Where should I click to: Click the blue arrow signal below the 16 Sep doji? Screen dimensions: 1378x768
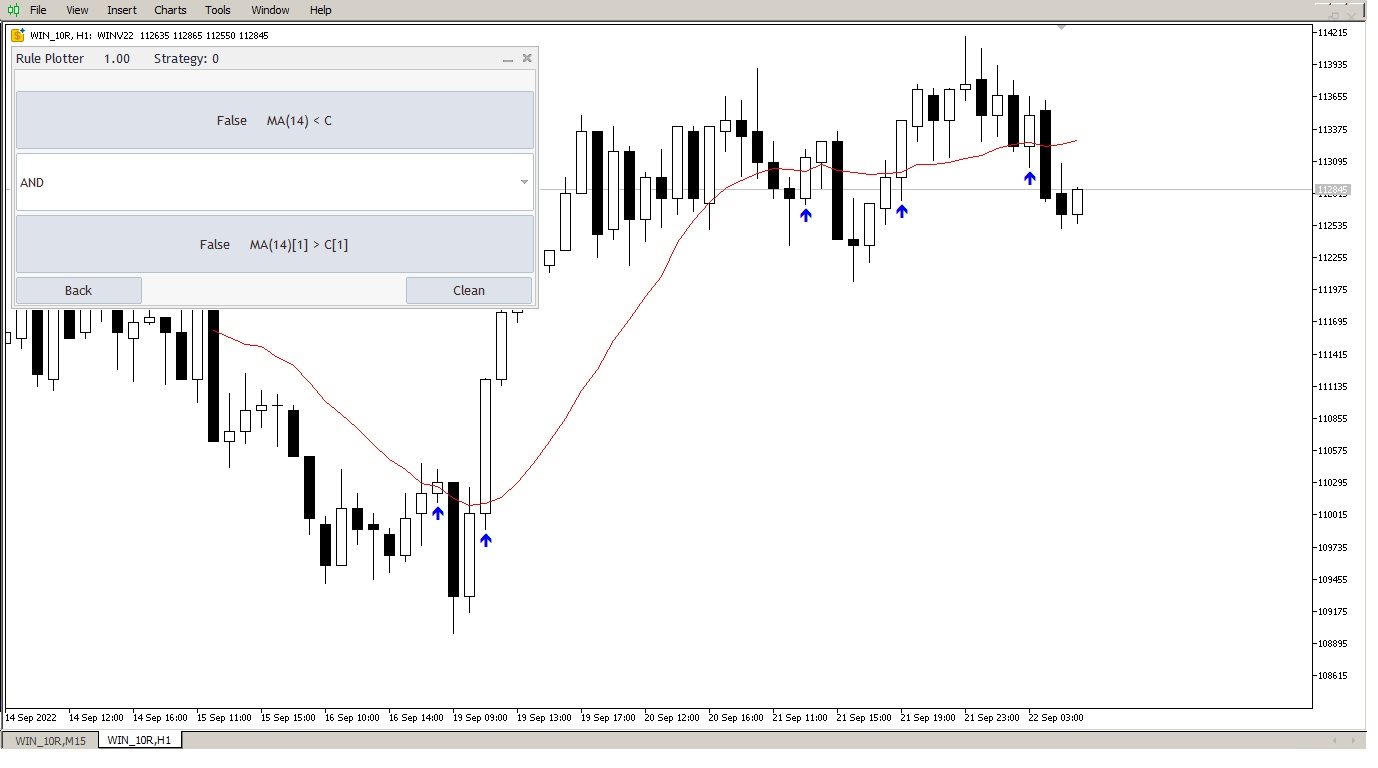438,513
